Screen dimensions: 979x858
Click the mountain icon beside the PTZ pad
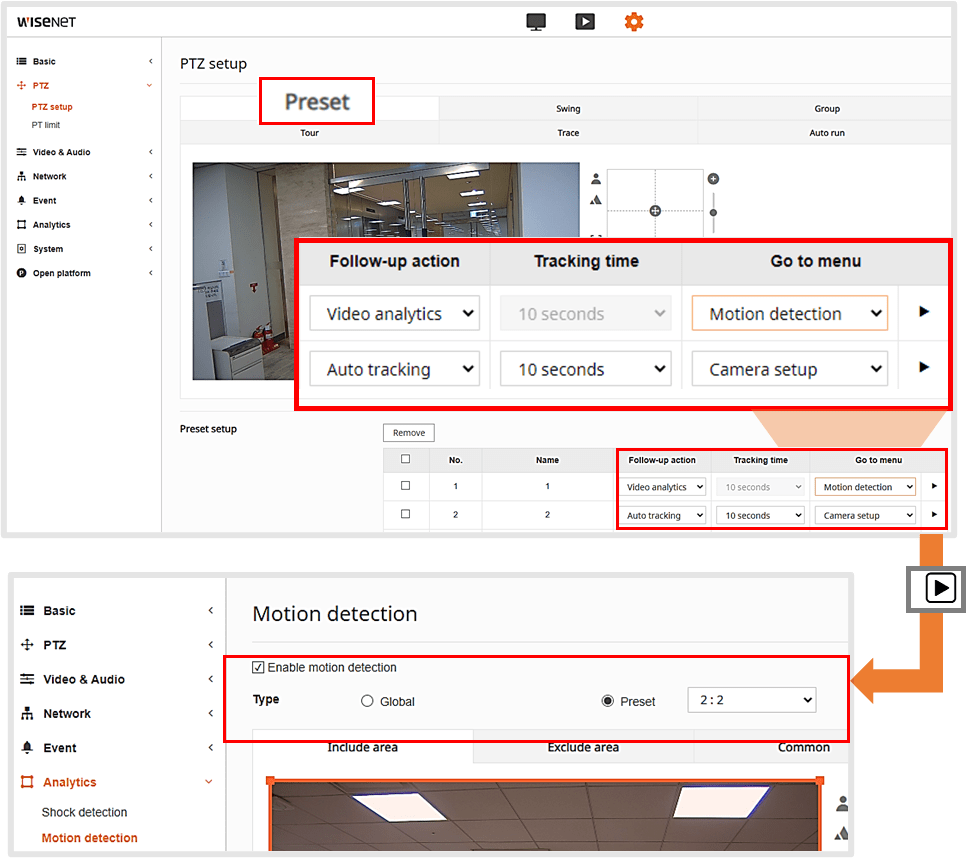pos(595,198)
